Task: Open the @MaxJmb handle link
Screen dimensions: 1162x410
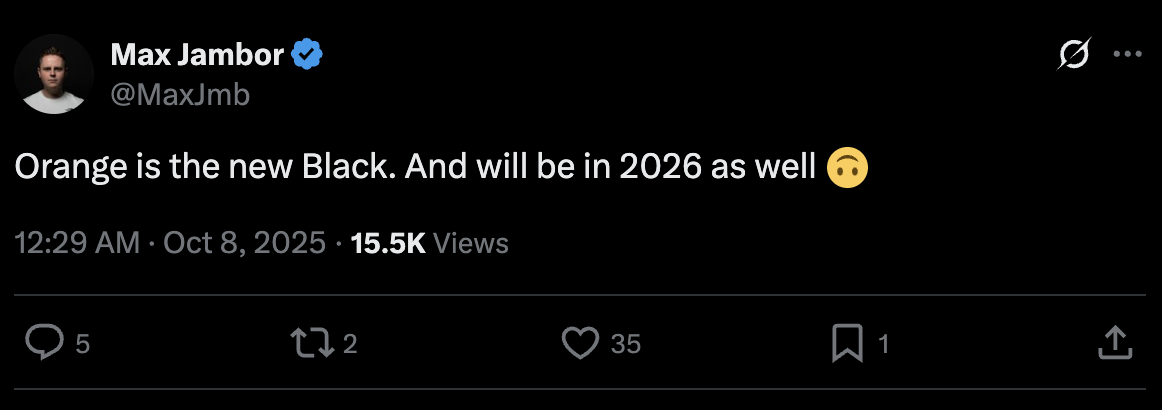Action: click(180, 95)
